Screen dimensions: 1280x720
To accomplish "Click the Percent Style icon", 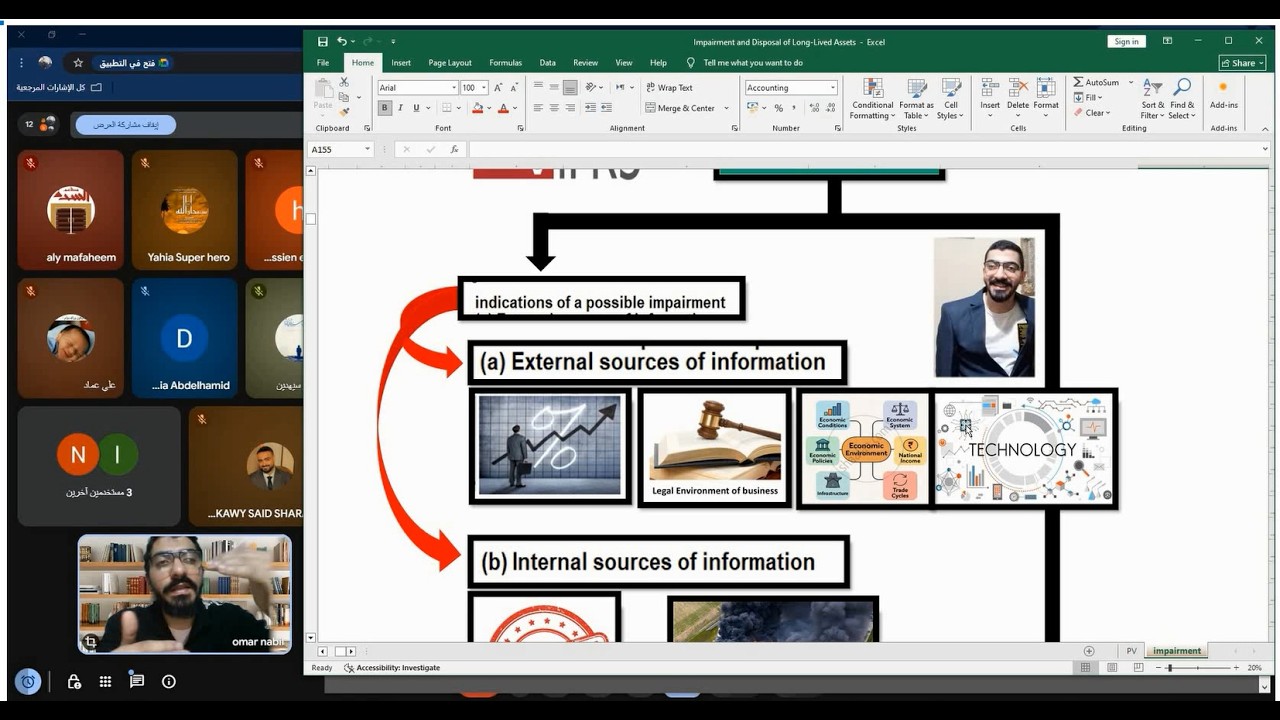I will tap(778, 108).
